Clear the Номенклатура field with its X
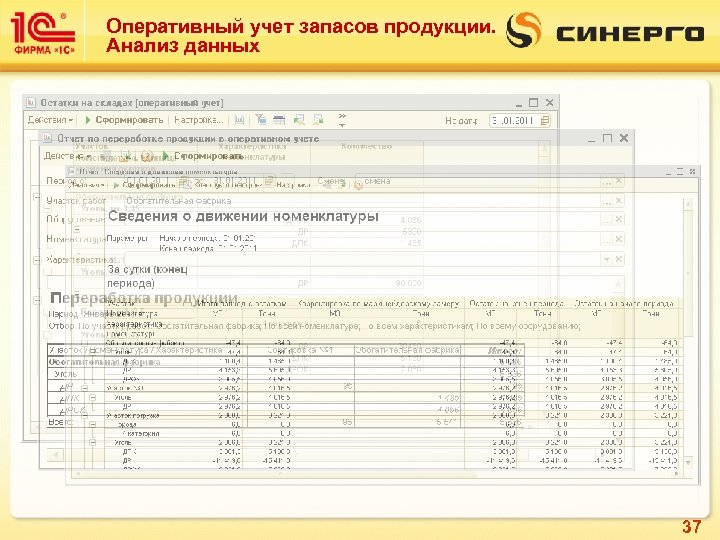This screenshot has height=540, width=720. coord(619,239)
